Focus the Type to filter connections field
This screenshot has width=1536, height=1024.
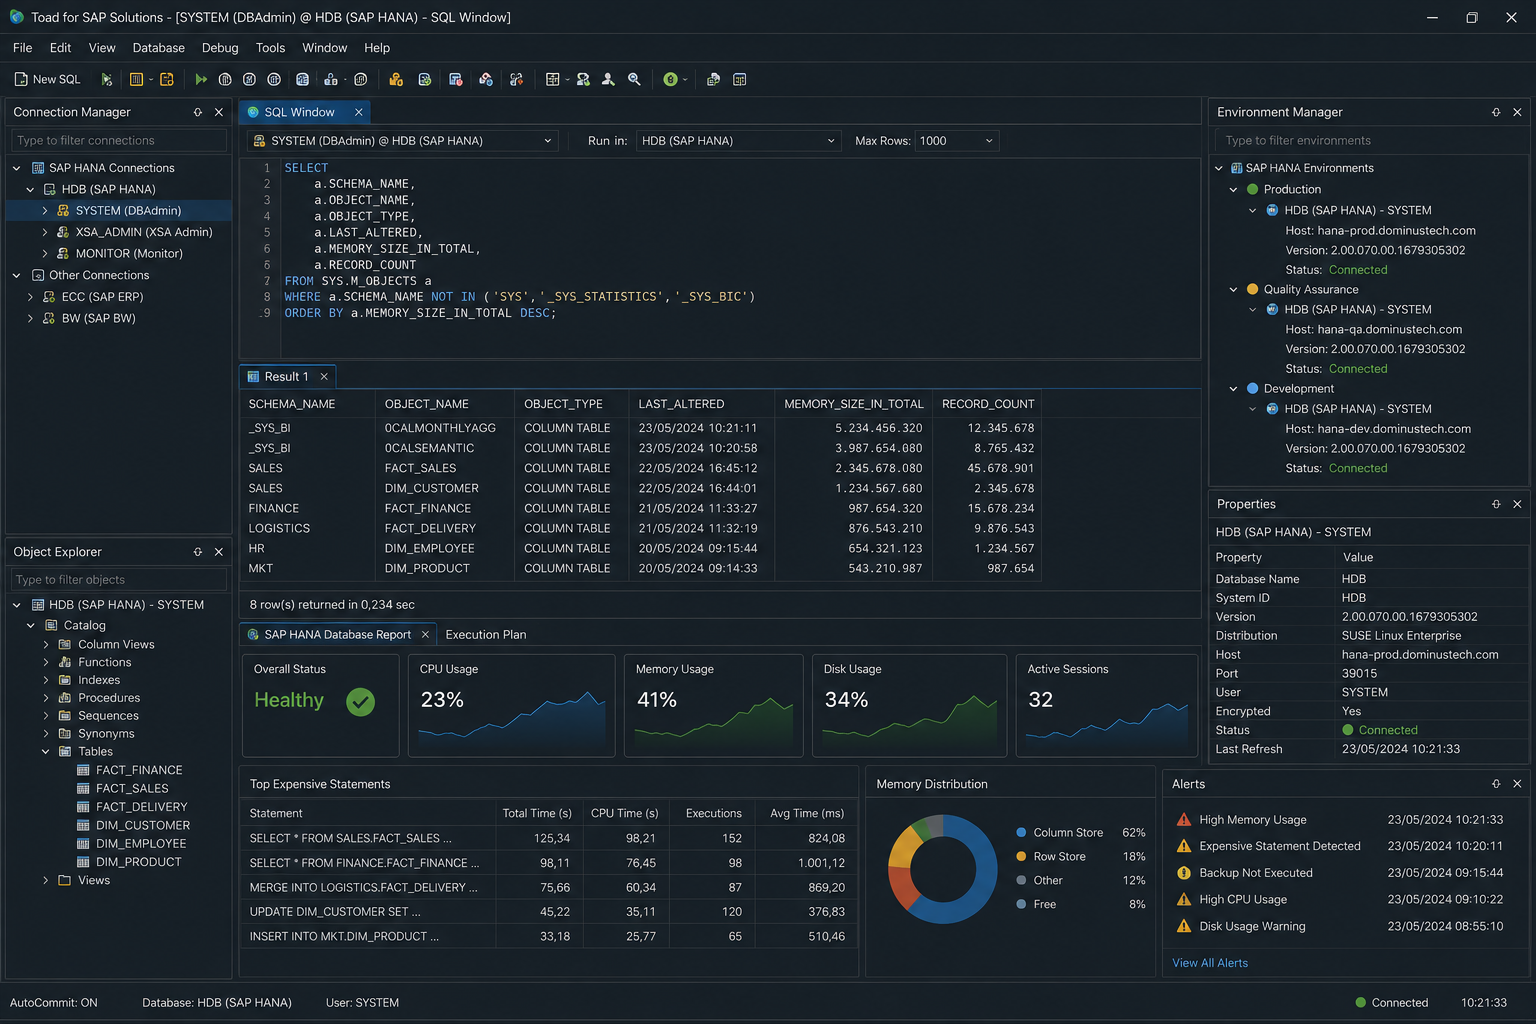(x=119, y=141)
